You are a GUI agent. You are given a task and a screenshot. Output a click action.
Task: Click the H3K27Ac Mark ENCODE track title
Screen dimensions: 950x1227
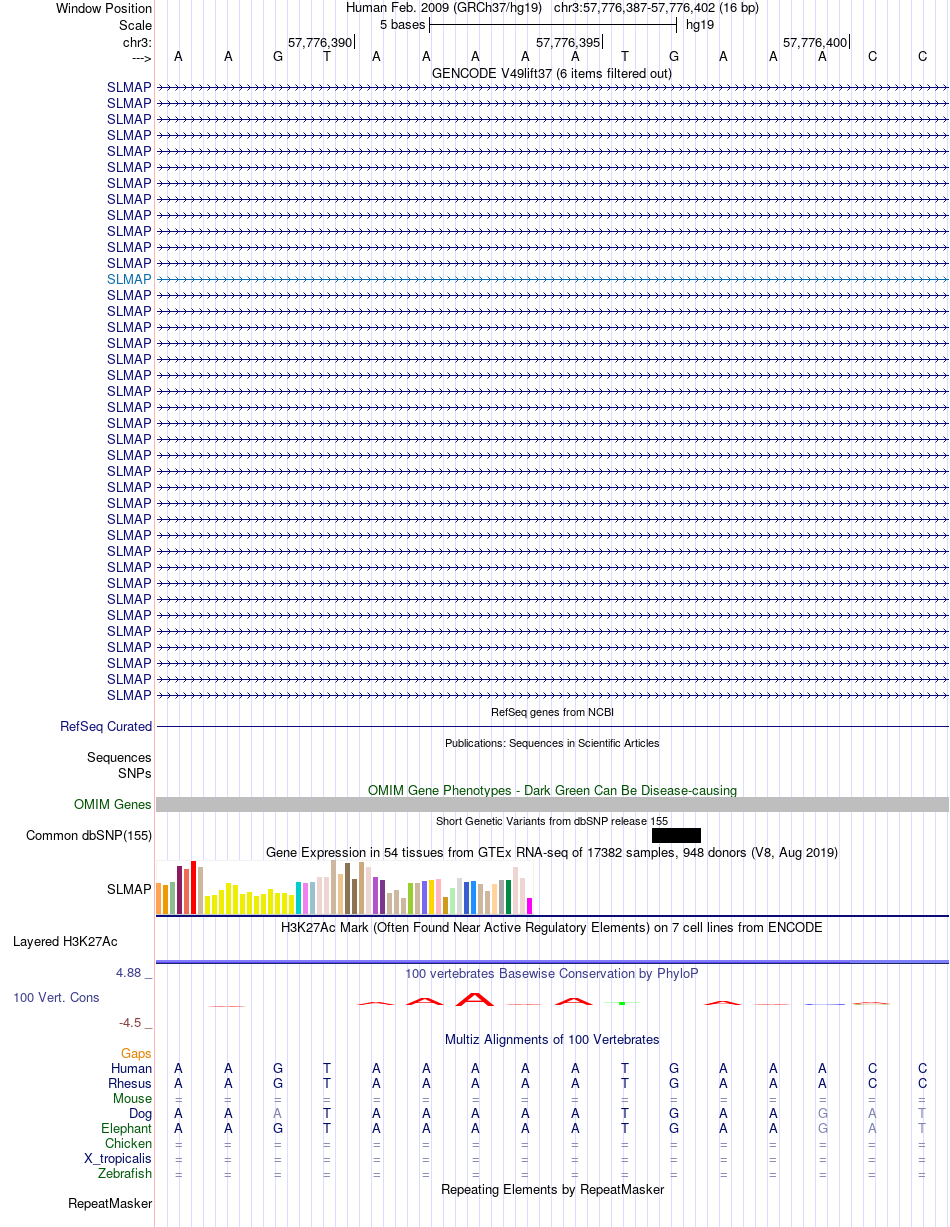coord(552,927)
